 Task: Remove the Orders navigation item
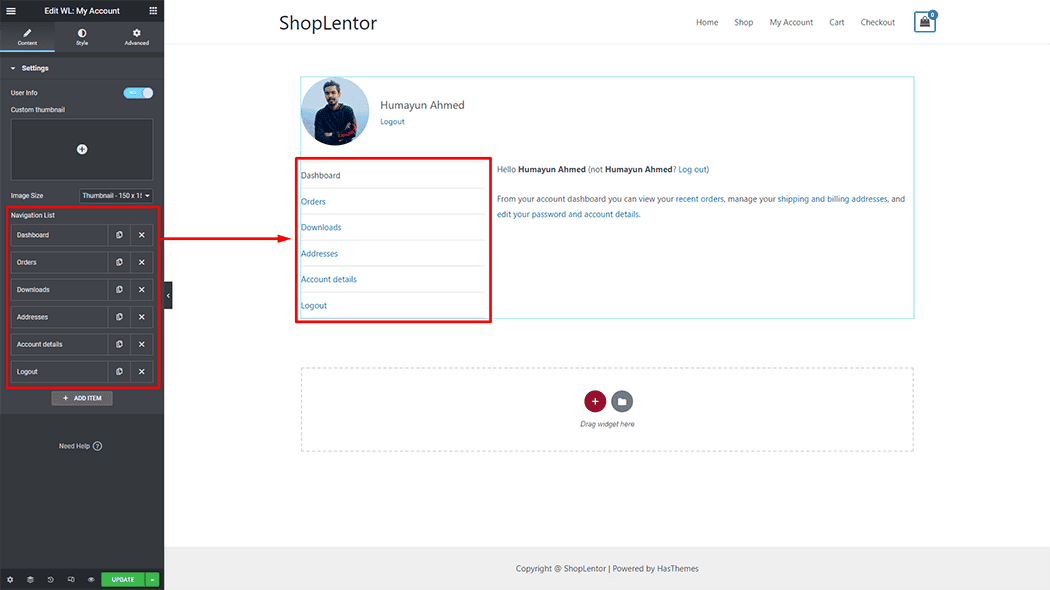(142, 262)
